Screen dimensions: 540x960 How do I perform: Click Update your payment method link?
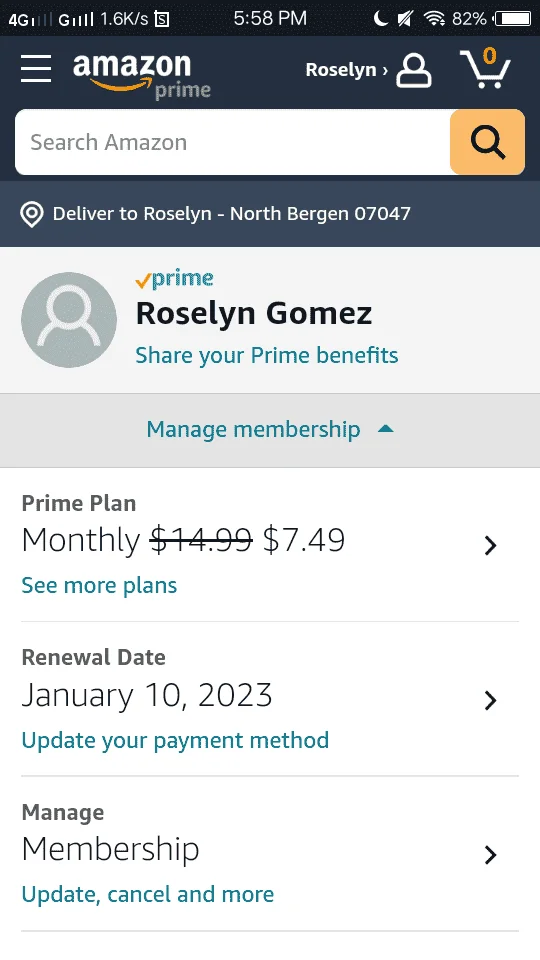175,740
